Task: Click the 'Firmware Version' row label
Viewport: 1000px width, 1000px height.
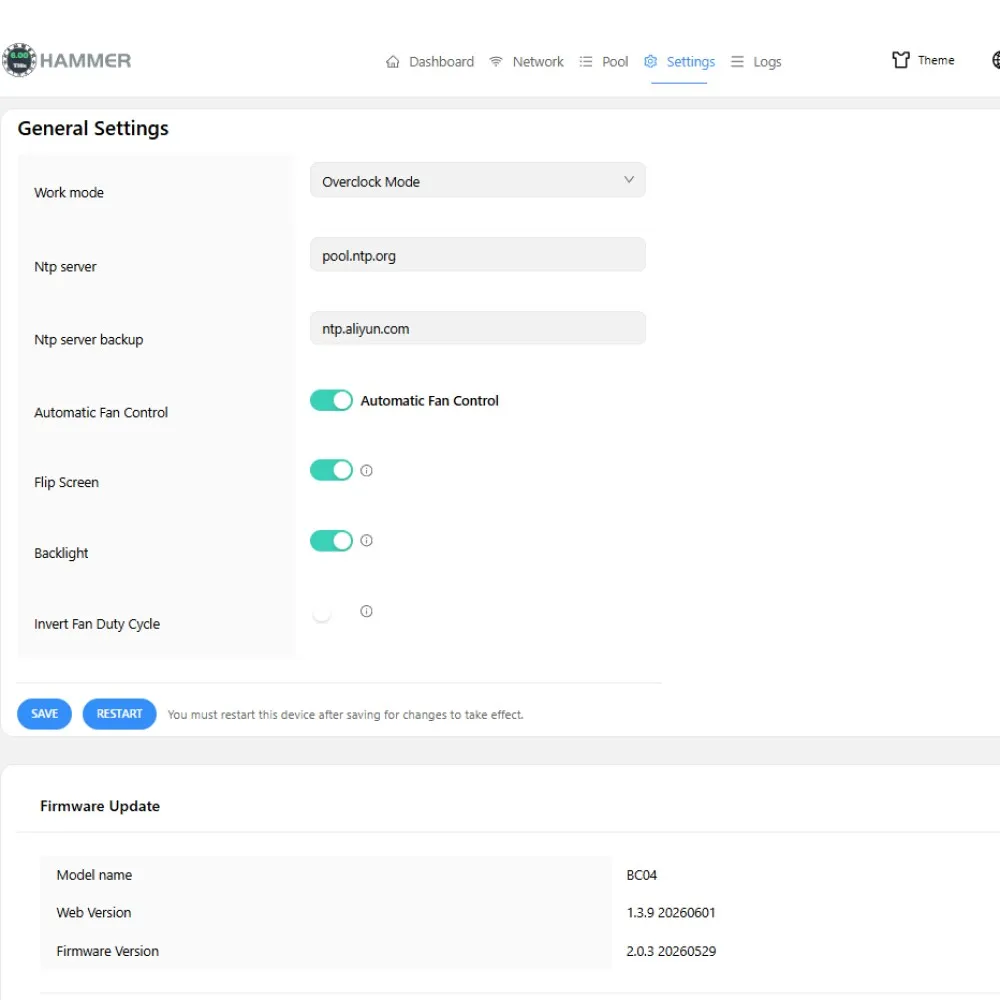Action: click(108, 951)
